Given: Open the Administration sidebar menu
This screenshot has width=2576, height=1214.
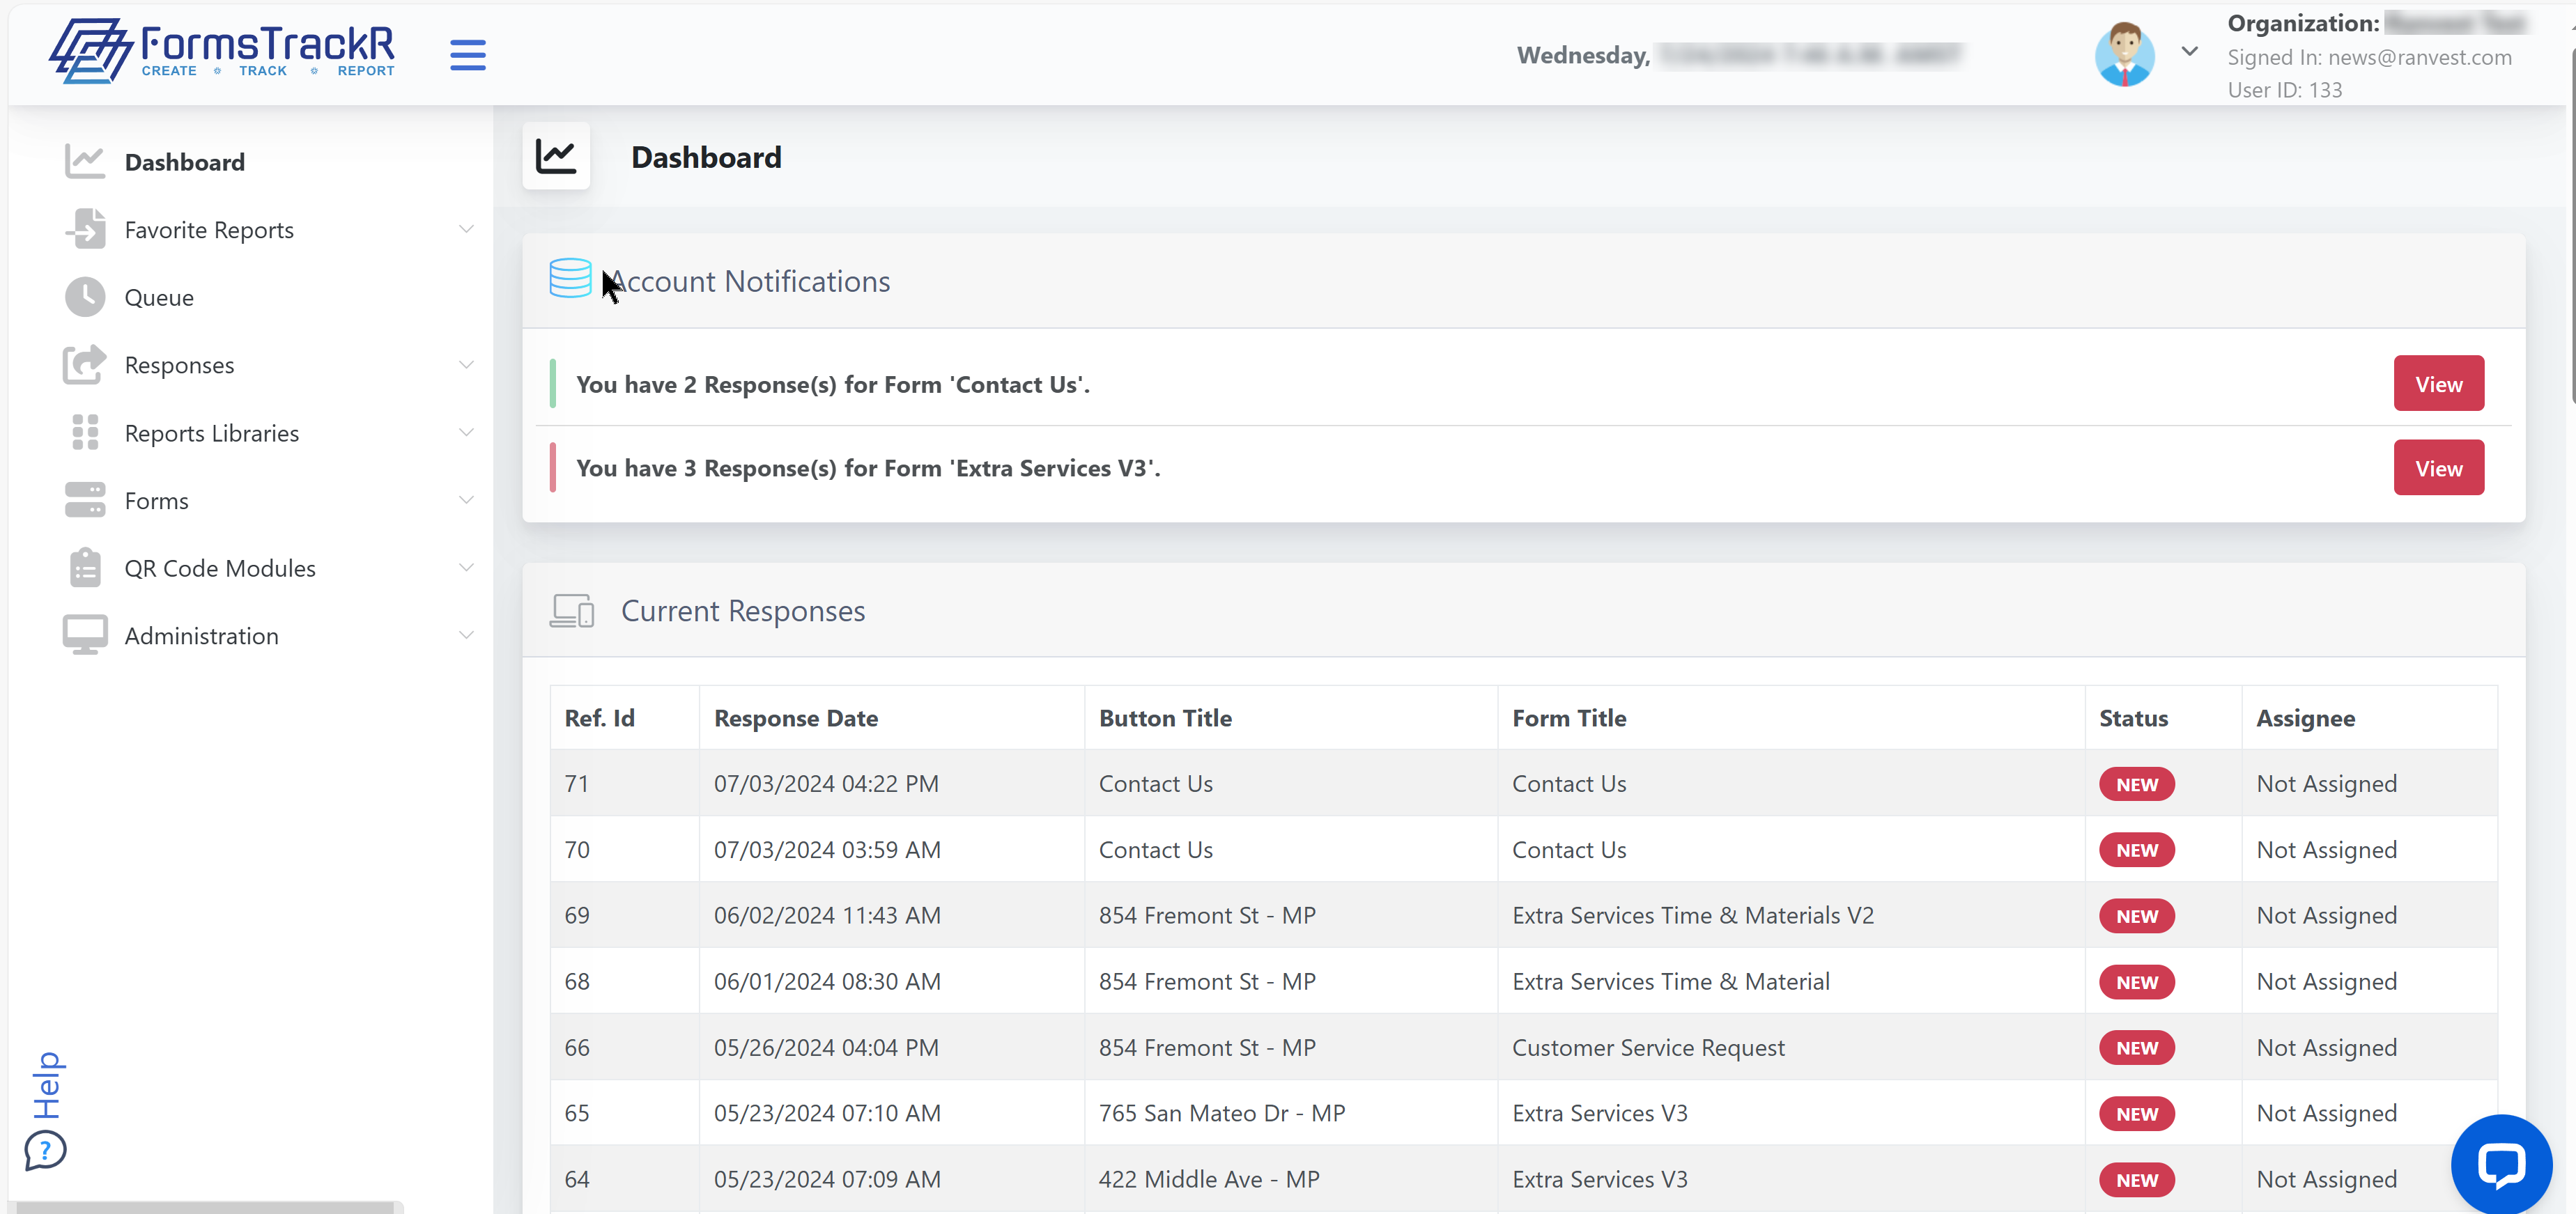Looking at the screenshot, I should tap(201, 636).
